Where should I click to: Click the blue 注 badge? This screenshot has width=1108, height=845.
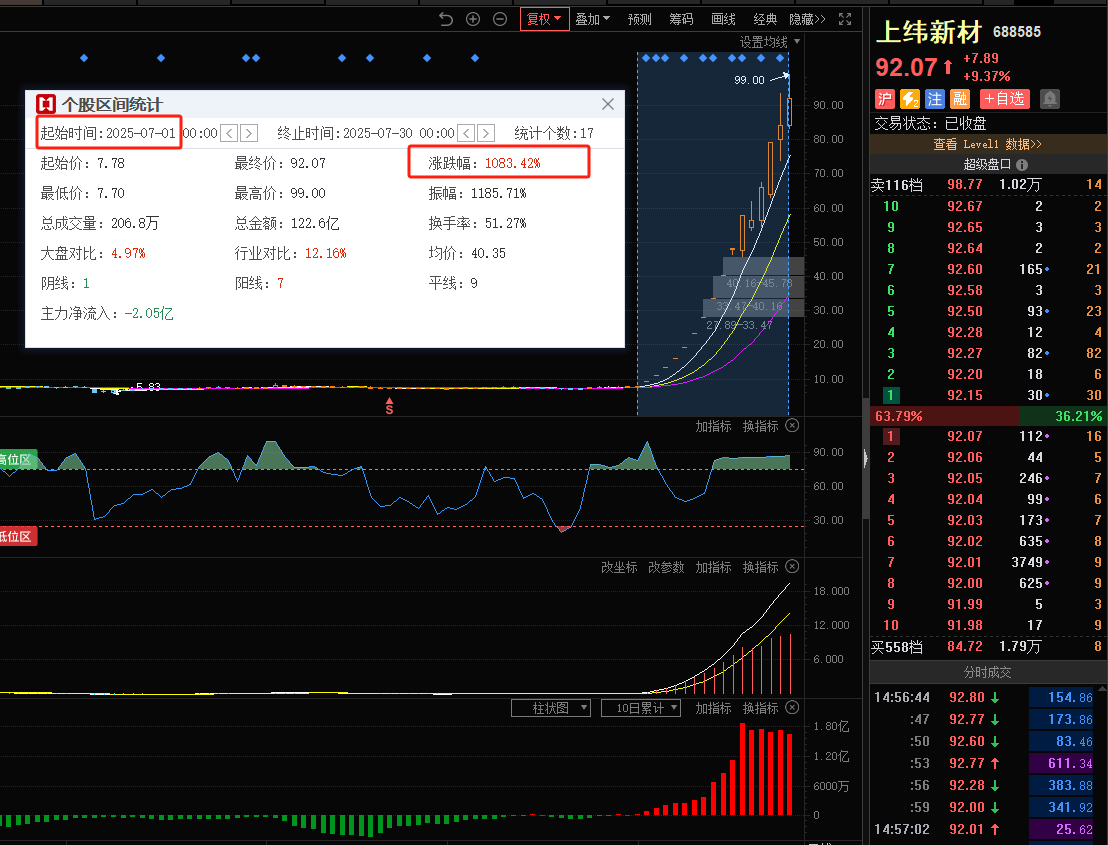coord(935,99)
